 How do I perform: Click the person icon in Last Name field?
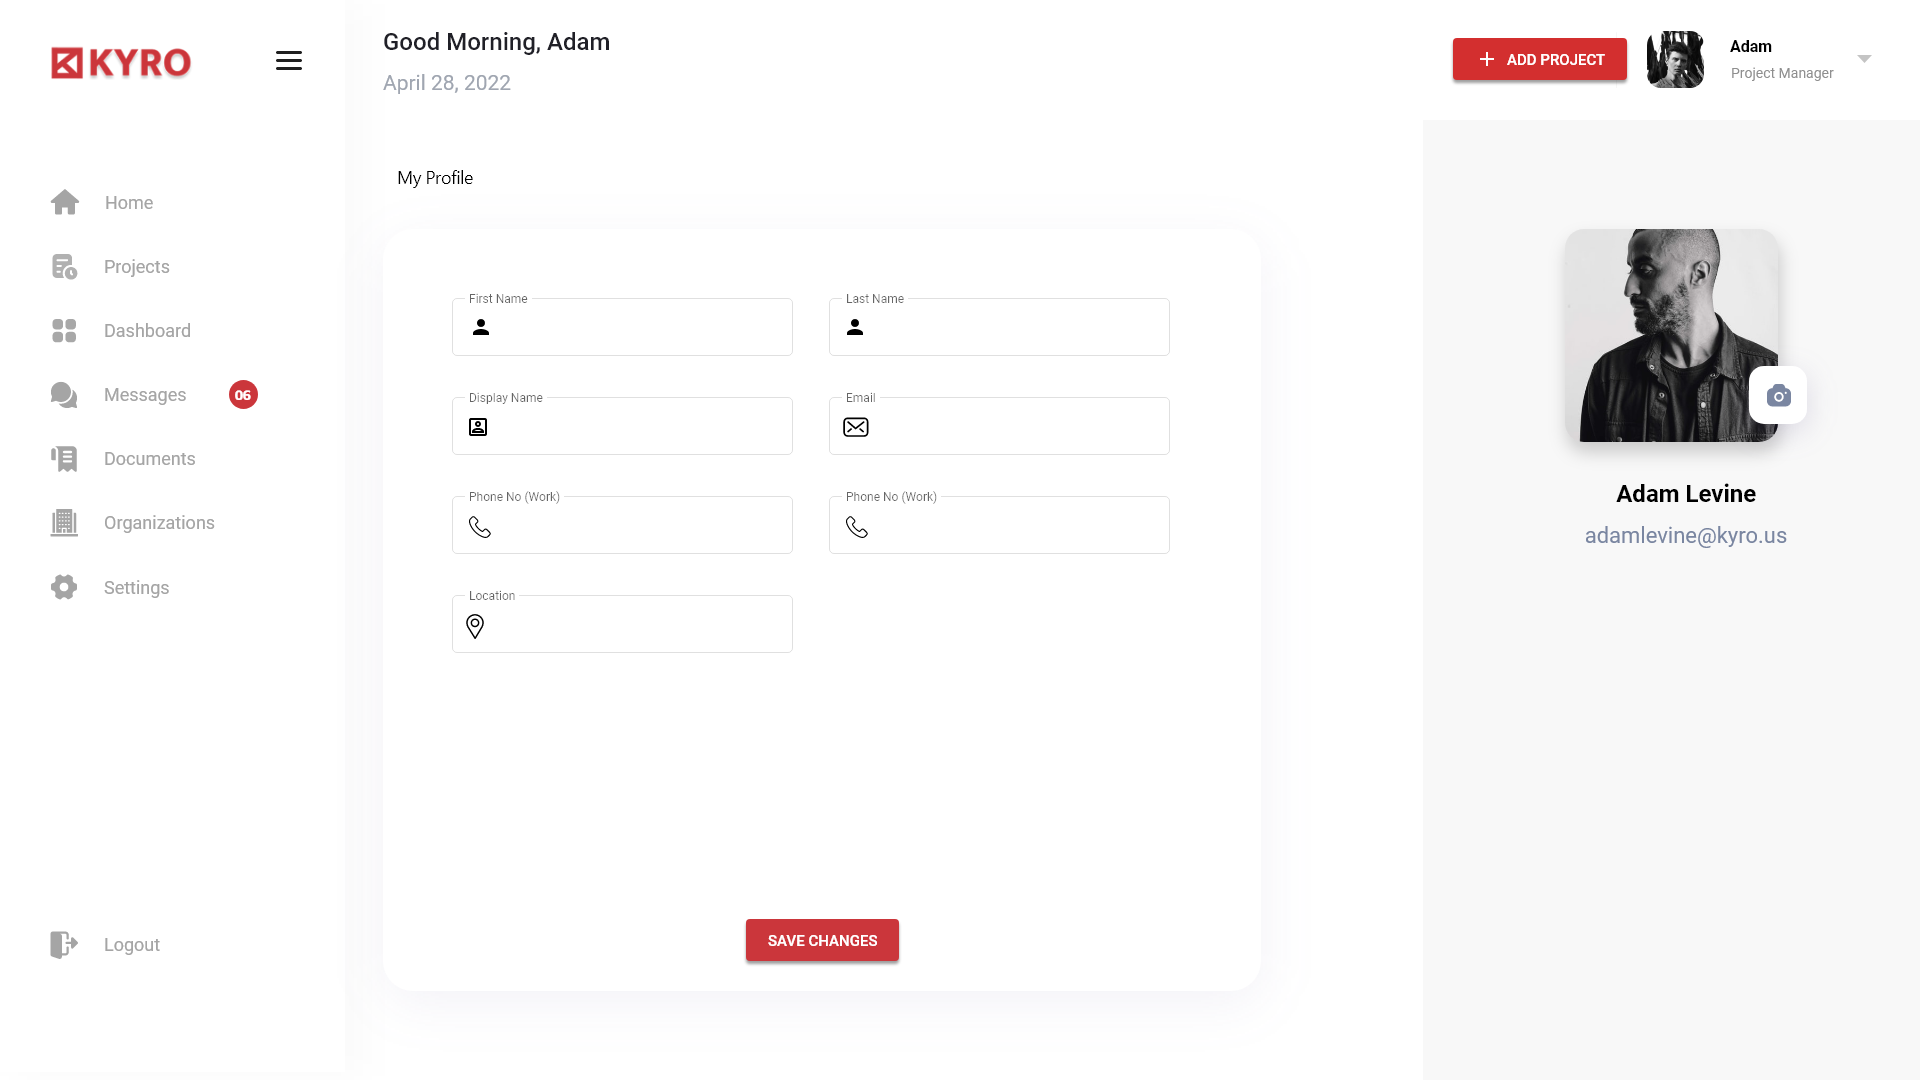point(855,327)
